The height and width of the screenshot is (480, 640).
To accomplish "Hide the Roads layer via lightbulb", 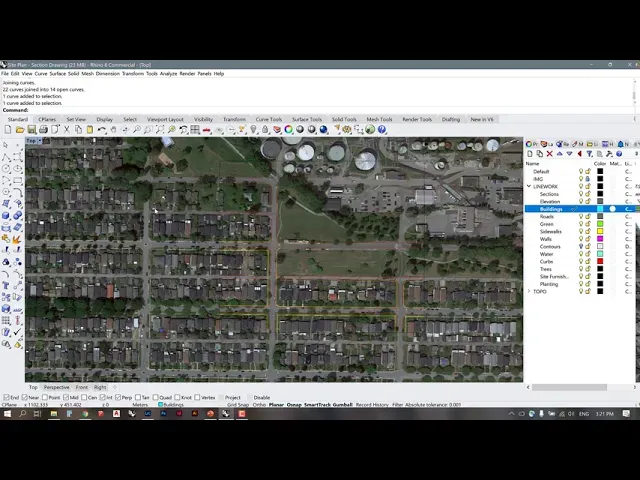I will [x=580, y=216].
